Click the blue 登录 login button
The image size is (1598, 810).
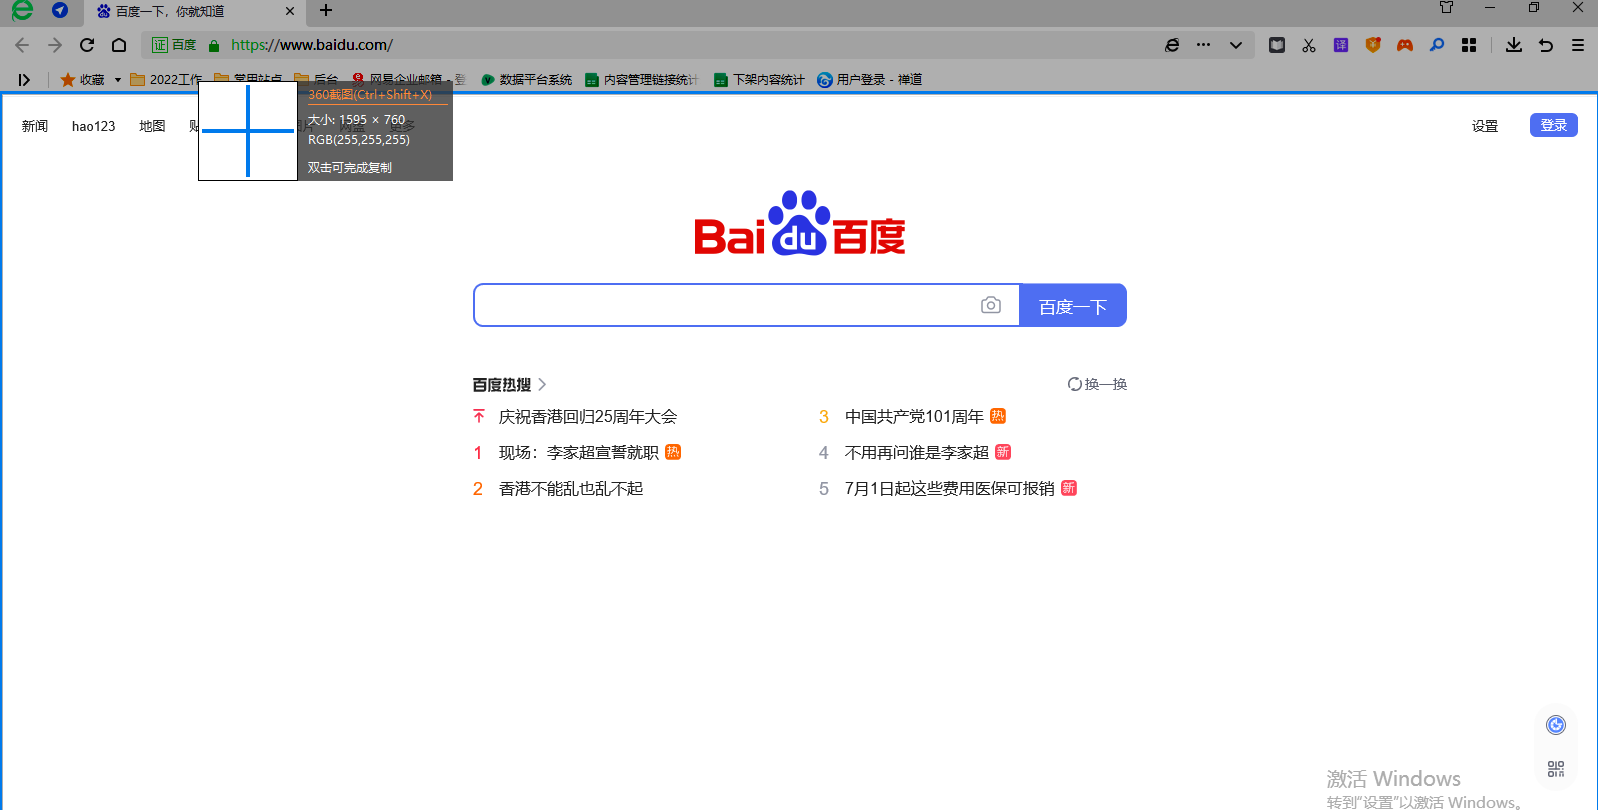(x=1554, y=125)
